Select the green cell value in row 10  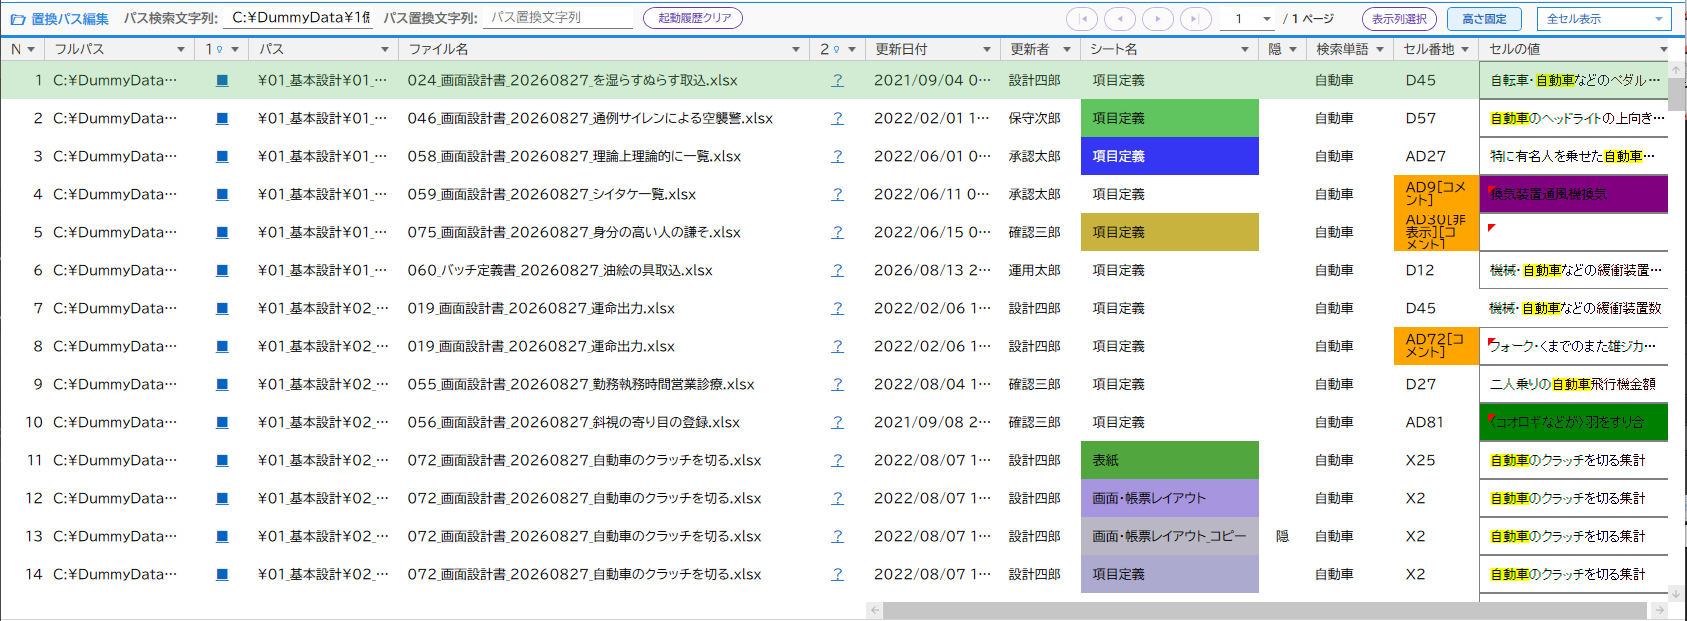1573,422
